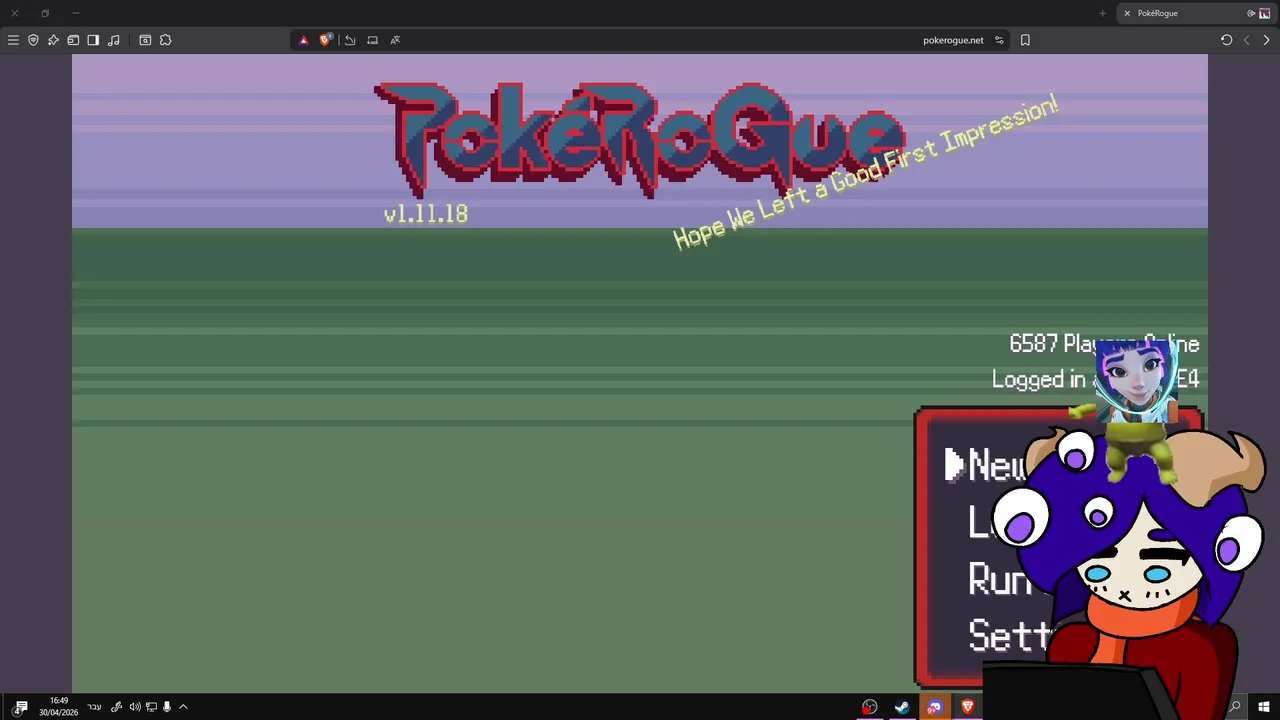Viewport: 1280px width, 720px height.
Task: Open the red recording app in taskbar
Action: (869, 707)
